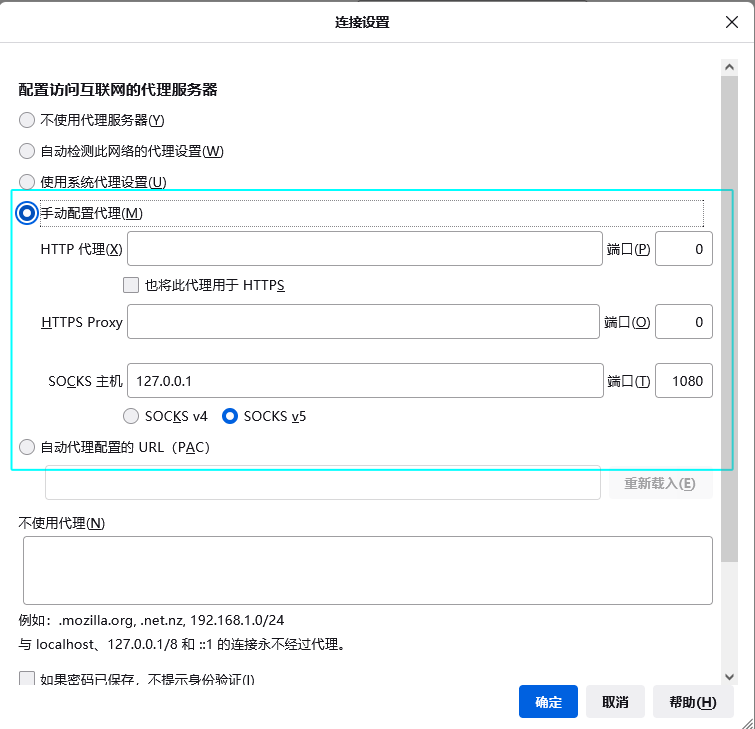Select the 不使用代理服务器 radio option
Viewport: 755px width, 729px height.
27,120
